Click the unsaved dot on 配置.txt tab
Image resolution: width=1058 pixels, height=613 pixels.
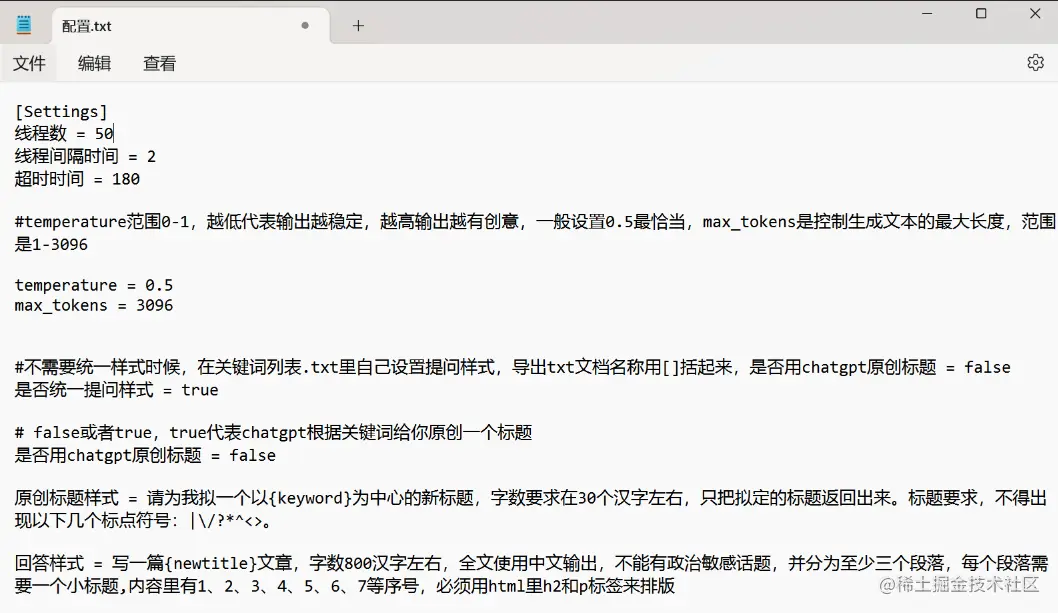pyautogui.click(x=305, y=26)
